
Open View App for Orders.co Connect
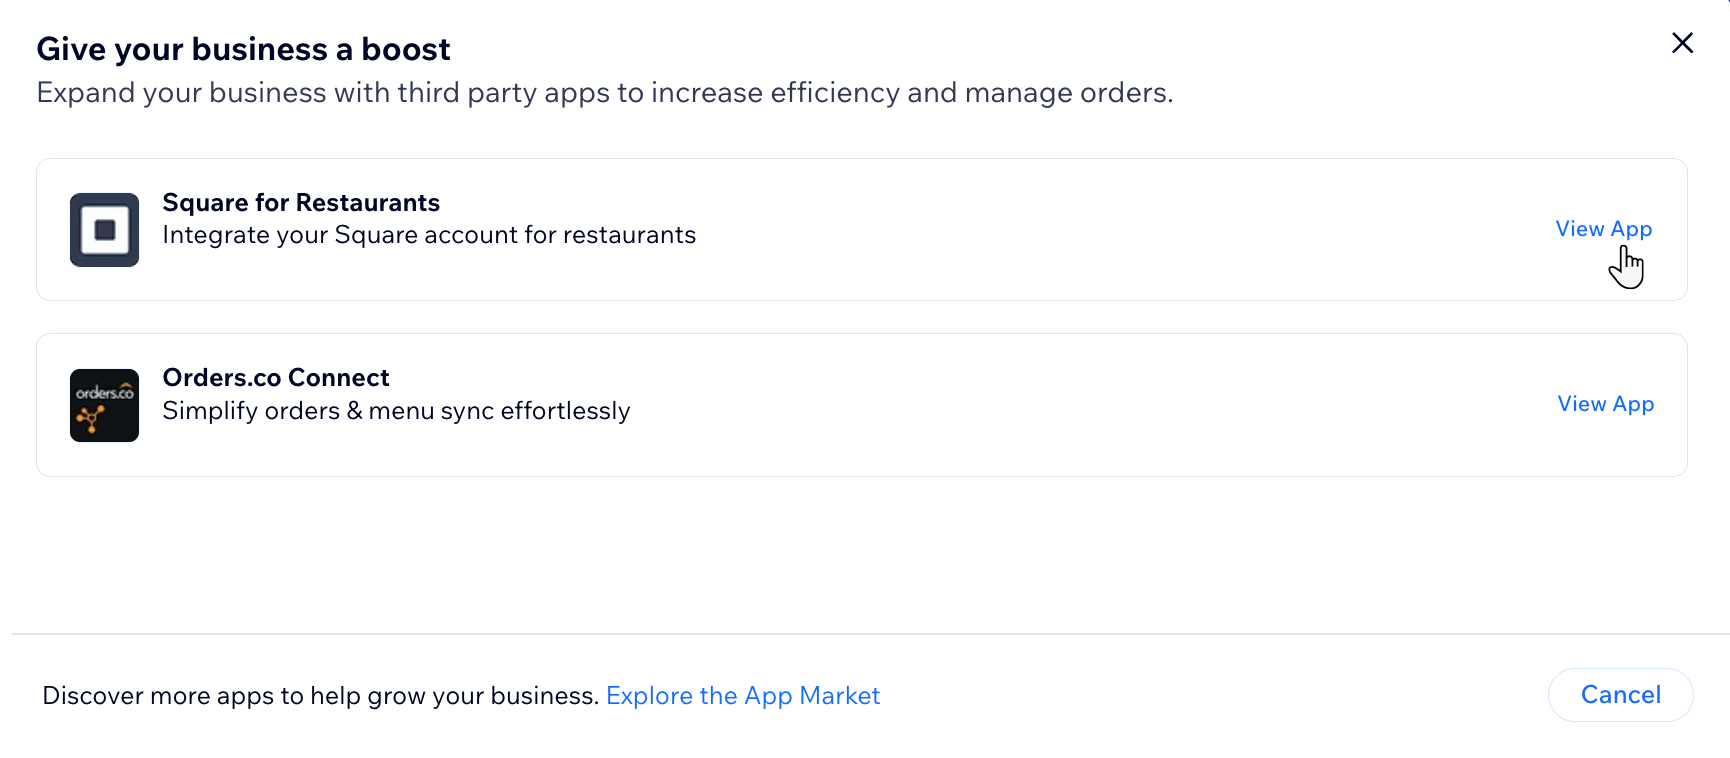[x=1605, y=403]
